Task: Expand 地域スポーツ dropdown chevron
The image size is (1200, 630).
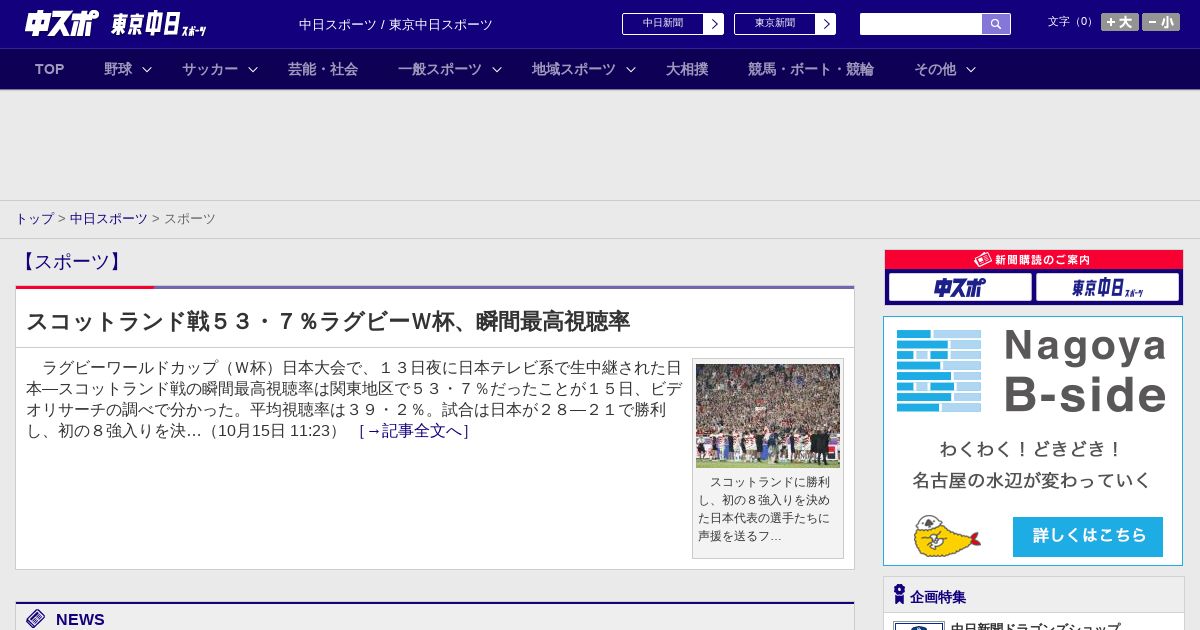Action: coord(631,69)
